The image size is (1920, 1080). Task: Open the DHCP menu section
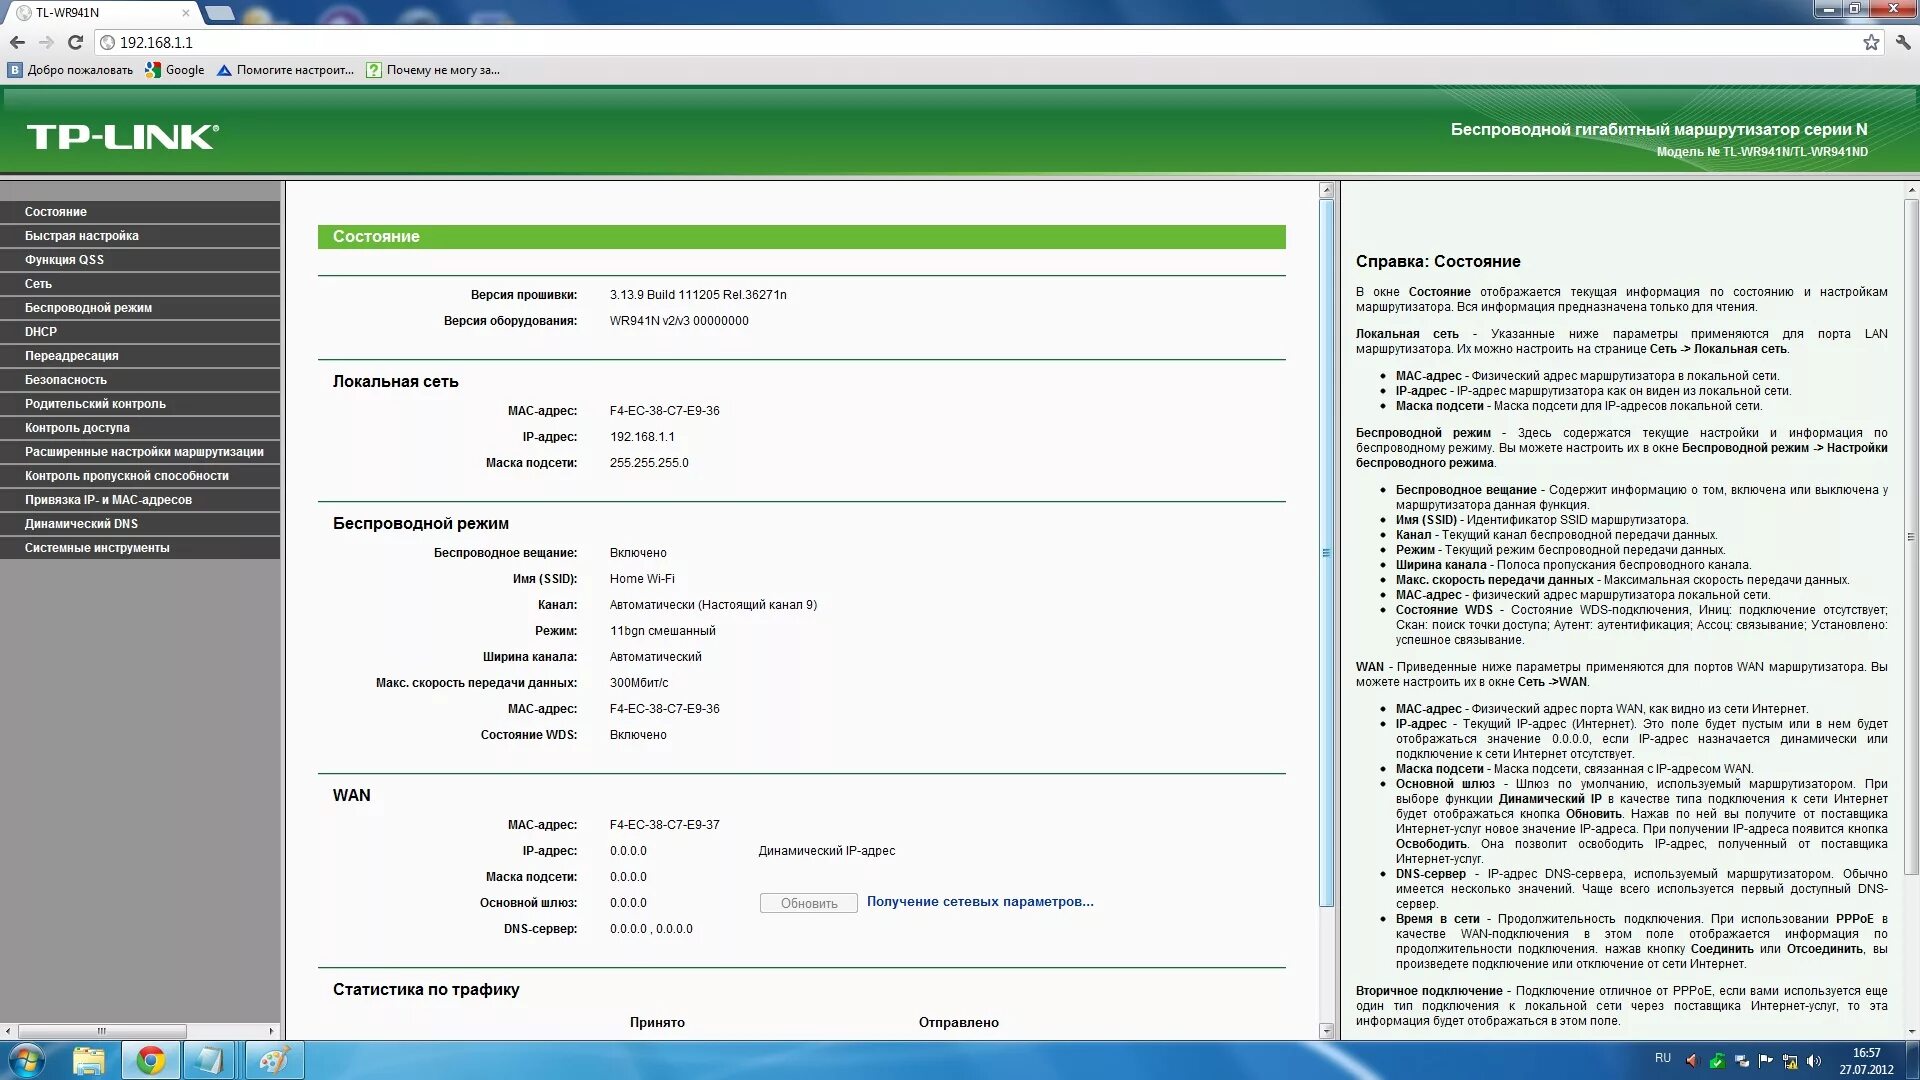tap(41, 332)
